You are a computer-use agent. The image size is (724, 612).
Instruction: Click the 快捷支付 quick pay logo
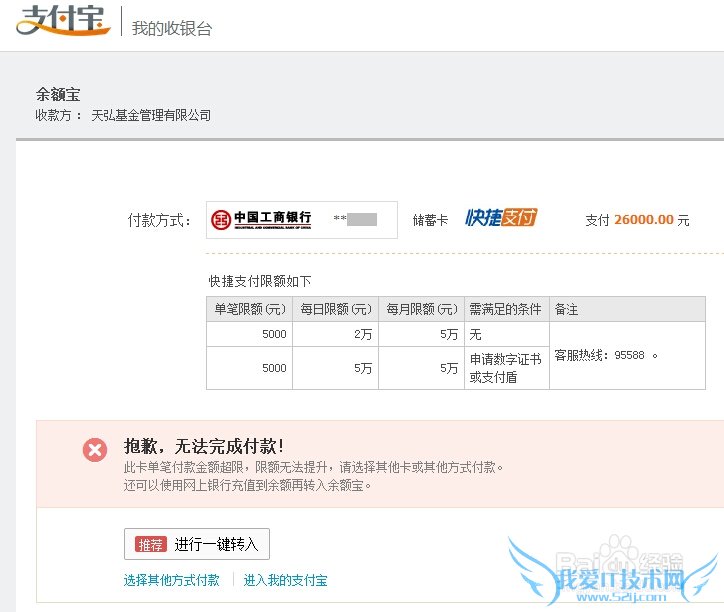(501, 218)
